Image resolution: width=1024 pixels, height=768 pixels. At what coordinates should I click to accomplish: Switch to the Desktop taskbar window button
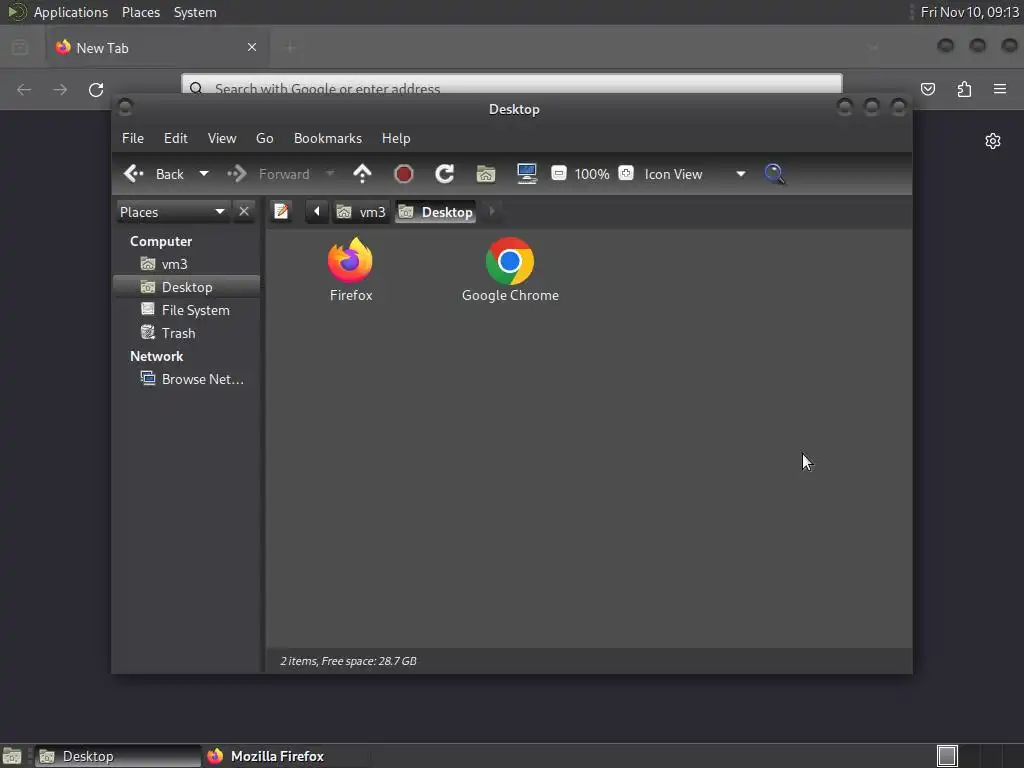pos(118,756)
